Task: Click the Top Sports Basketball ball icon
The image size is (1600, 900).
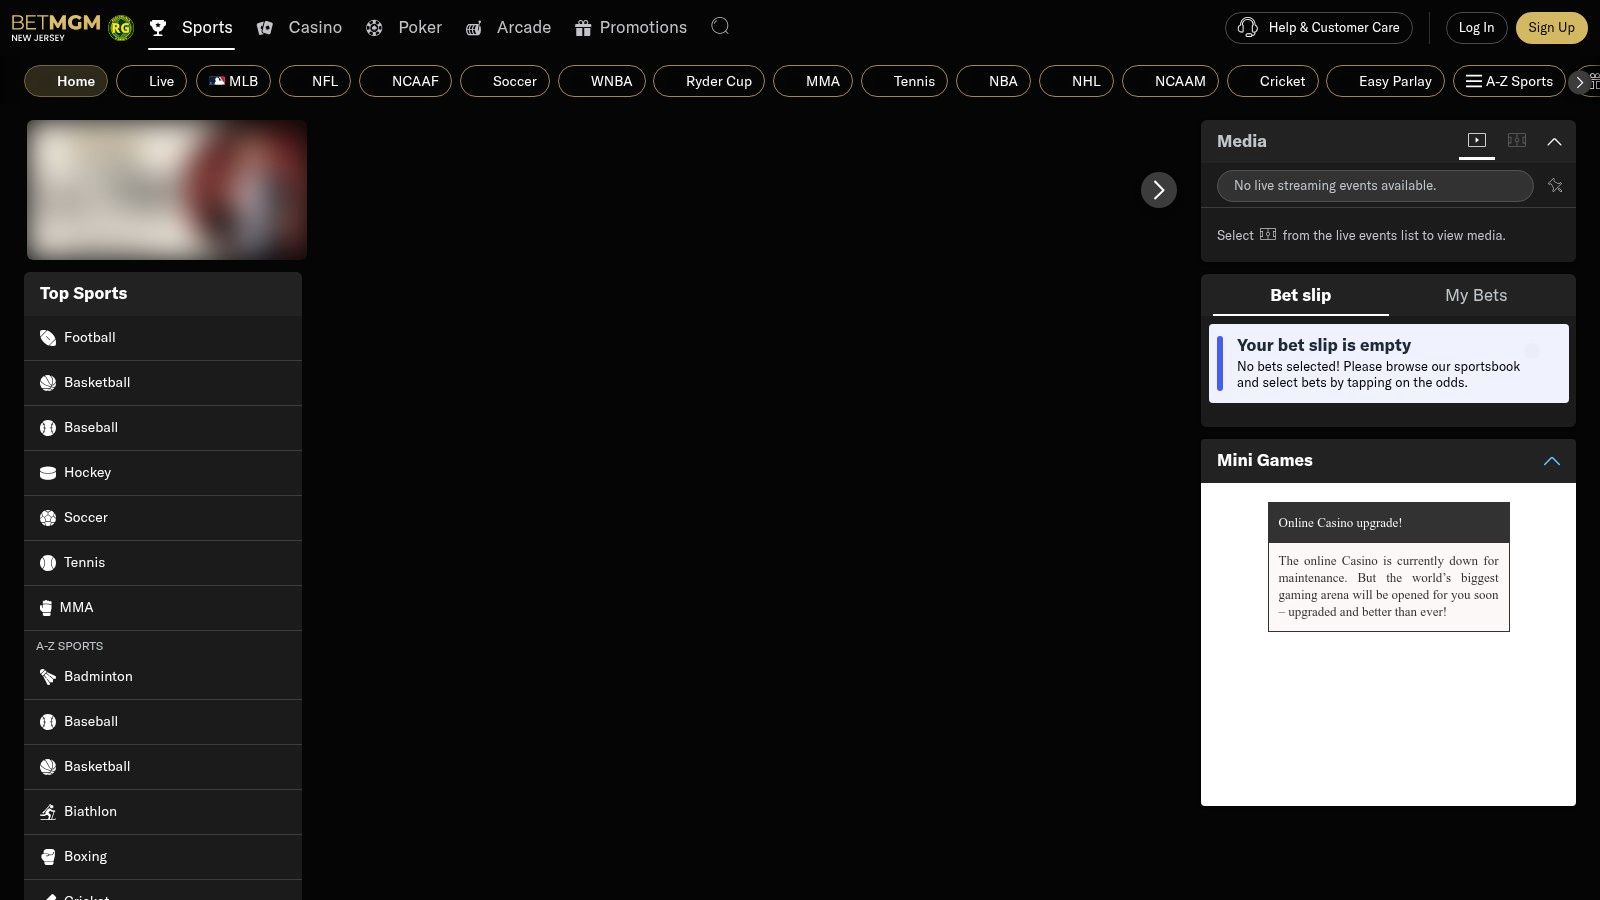Action: [x=48, y=383]
